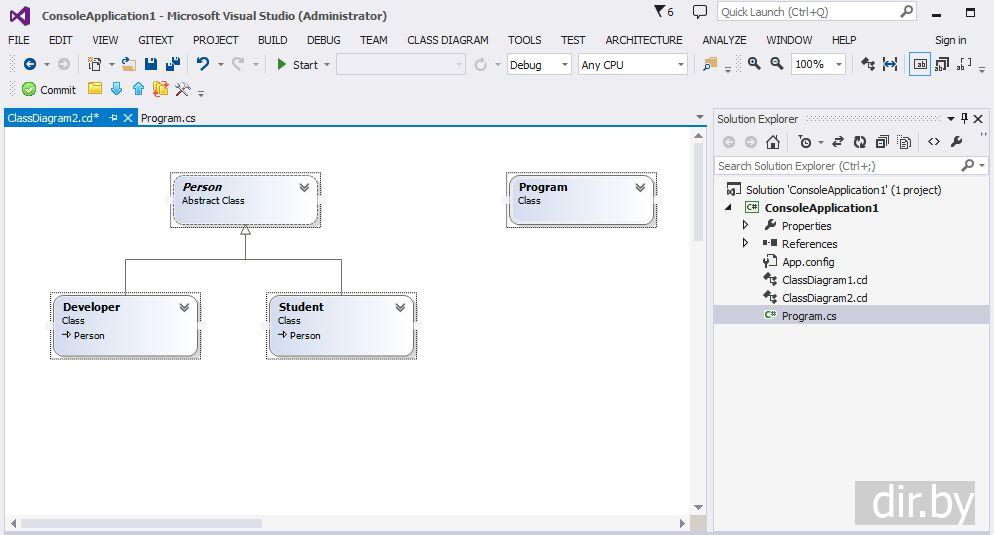The width and height of the screenshot is (994, 535).
Task: Open the Debug configuration dropdown
Action: coord(539,64)
